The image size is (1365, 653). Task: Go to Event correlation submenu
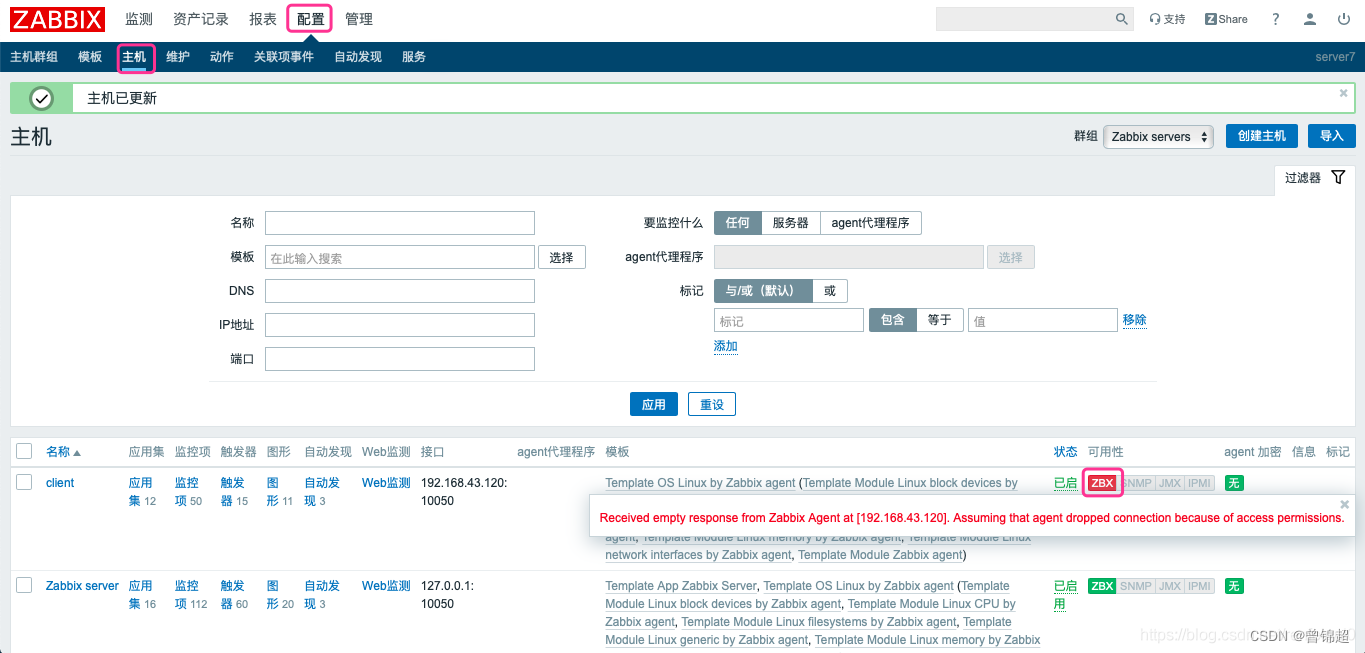[284, 57]
